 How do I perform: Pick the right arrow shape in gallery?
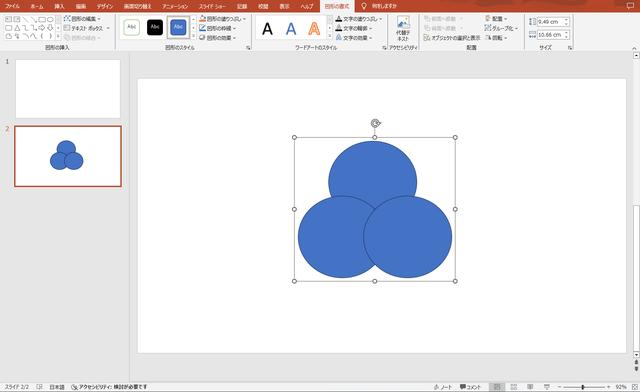pyautogui.click(x=42, y=28)
